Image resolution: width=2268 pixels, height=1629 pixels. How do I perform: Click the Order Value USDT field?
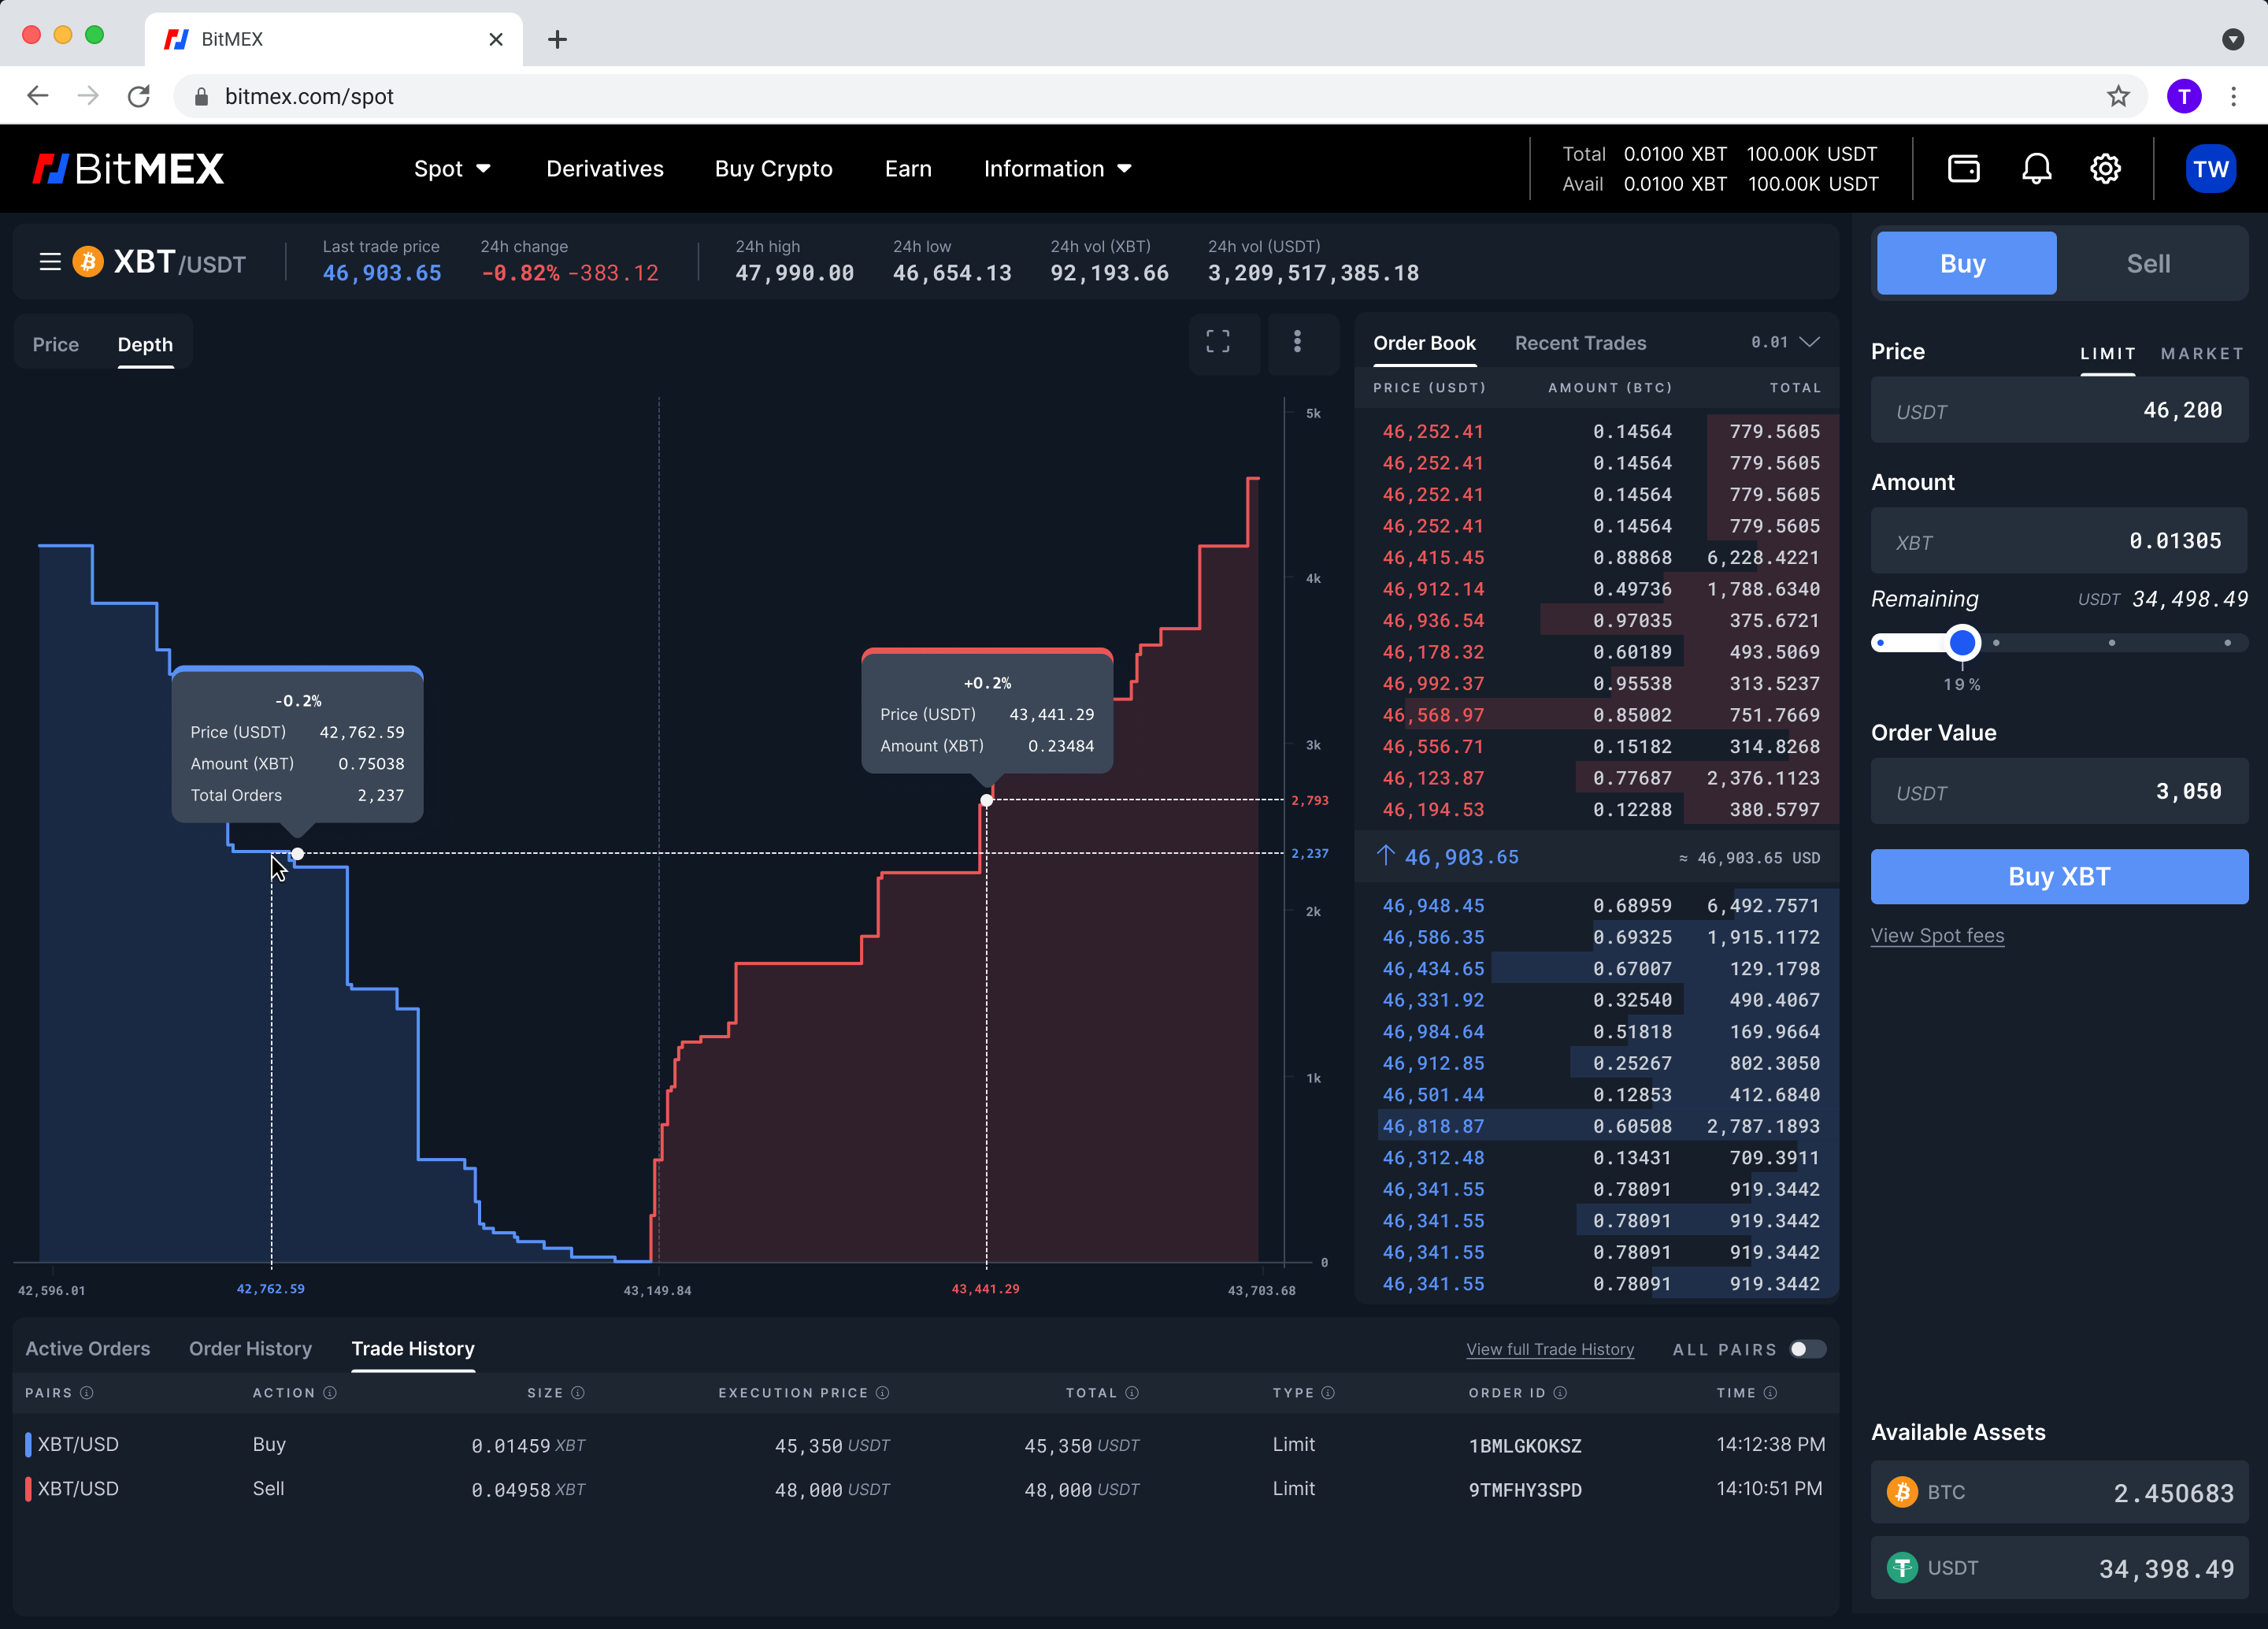(x=2059, y=791)
